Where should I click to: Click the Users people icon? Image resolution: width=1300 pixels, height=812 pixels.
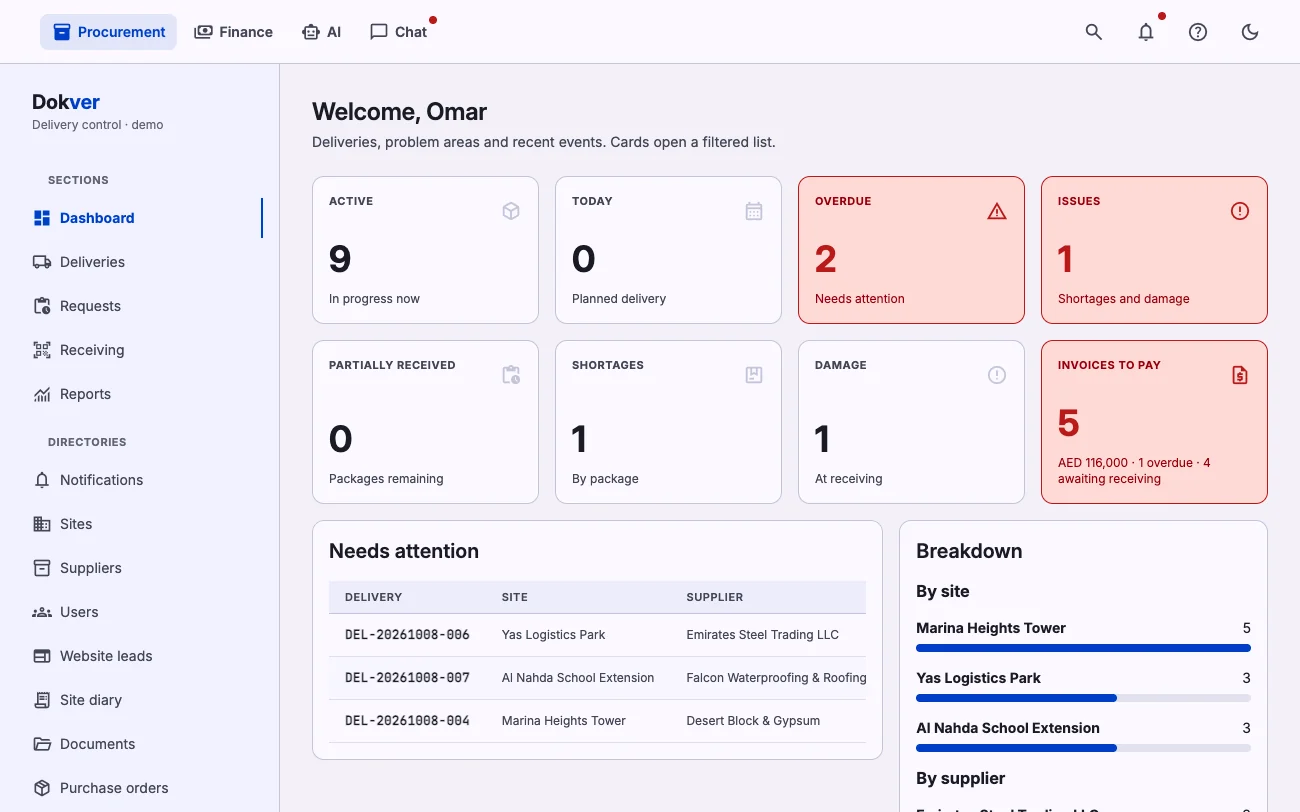coord(42,612)
